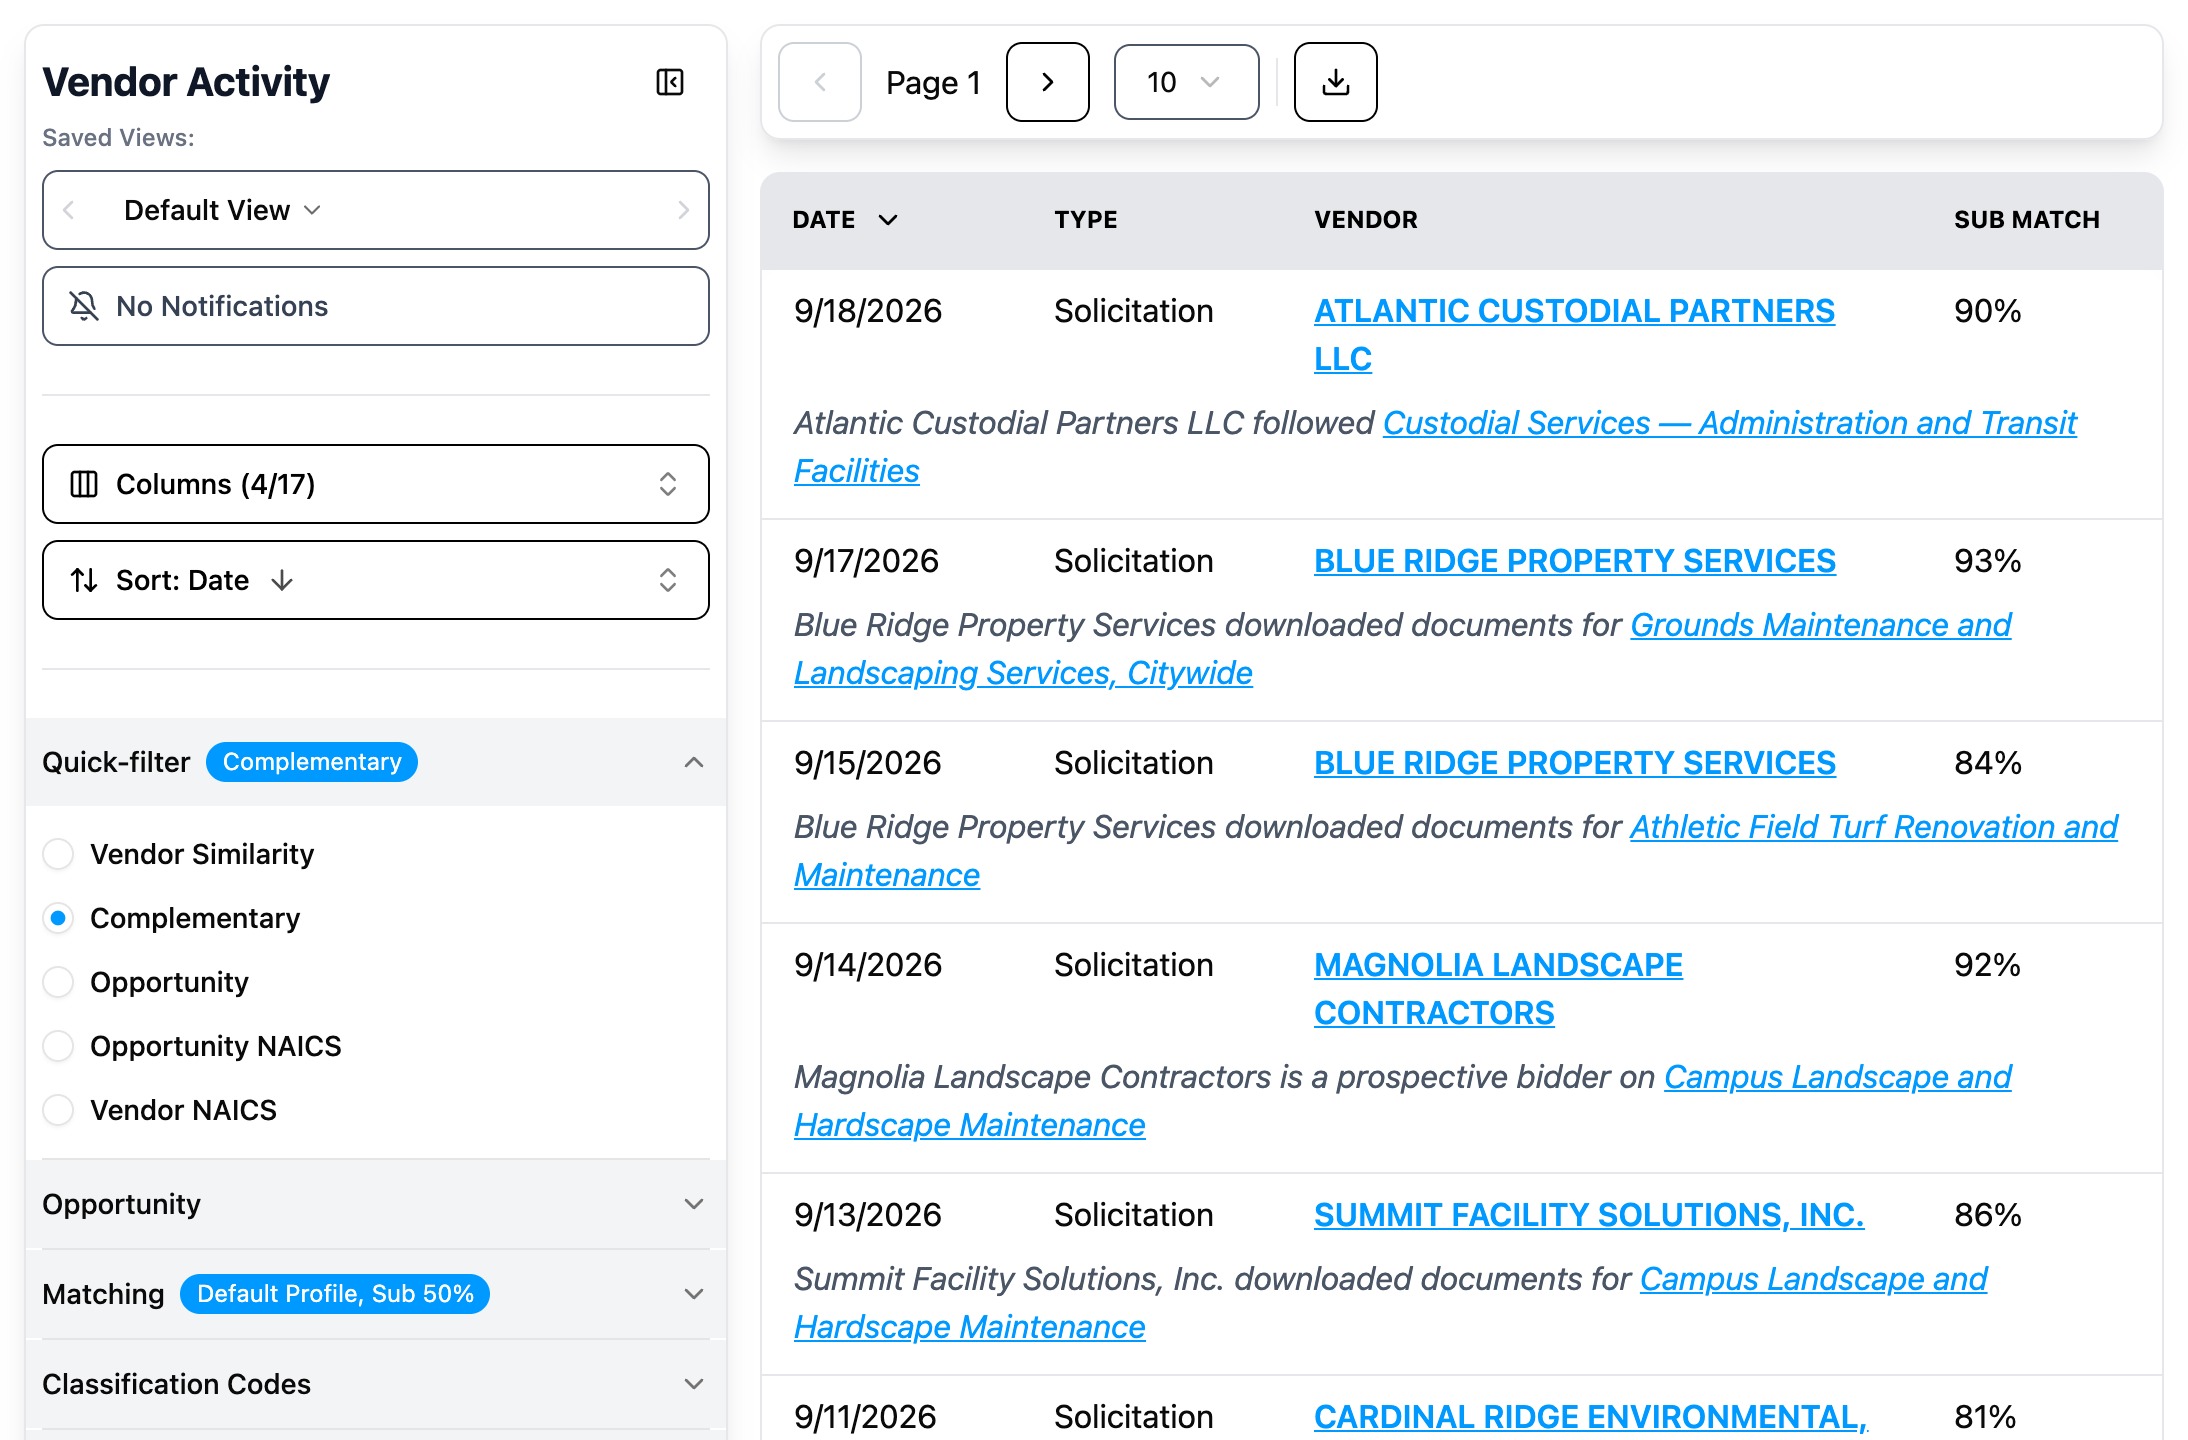Toggle the Date column sort arrow
This screenshot has height=1440, width=2188.
[888, 220]
